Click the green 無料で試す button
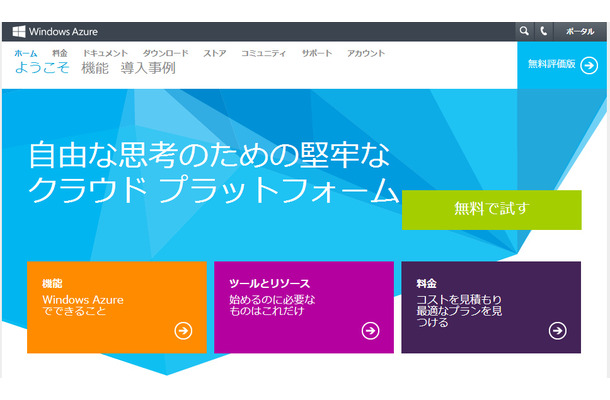The height and width of the screenshot is (400, 610). point(492,210)
